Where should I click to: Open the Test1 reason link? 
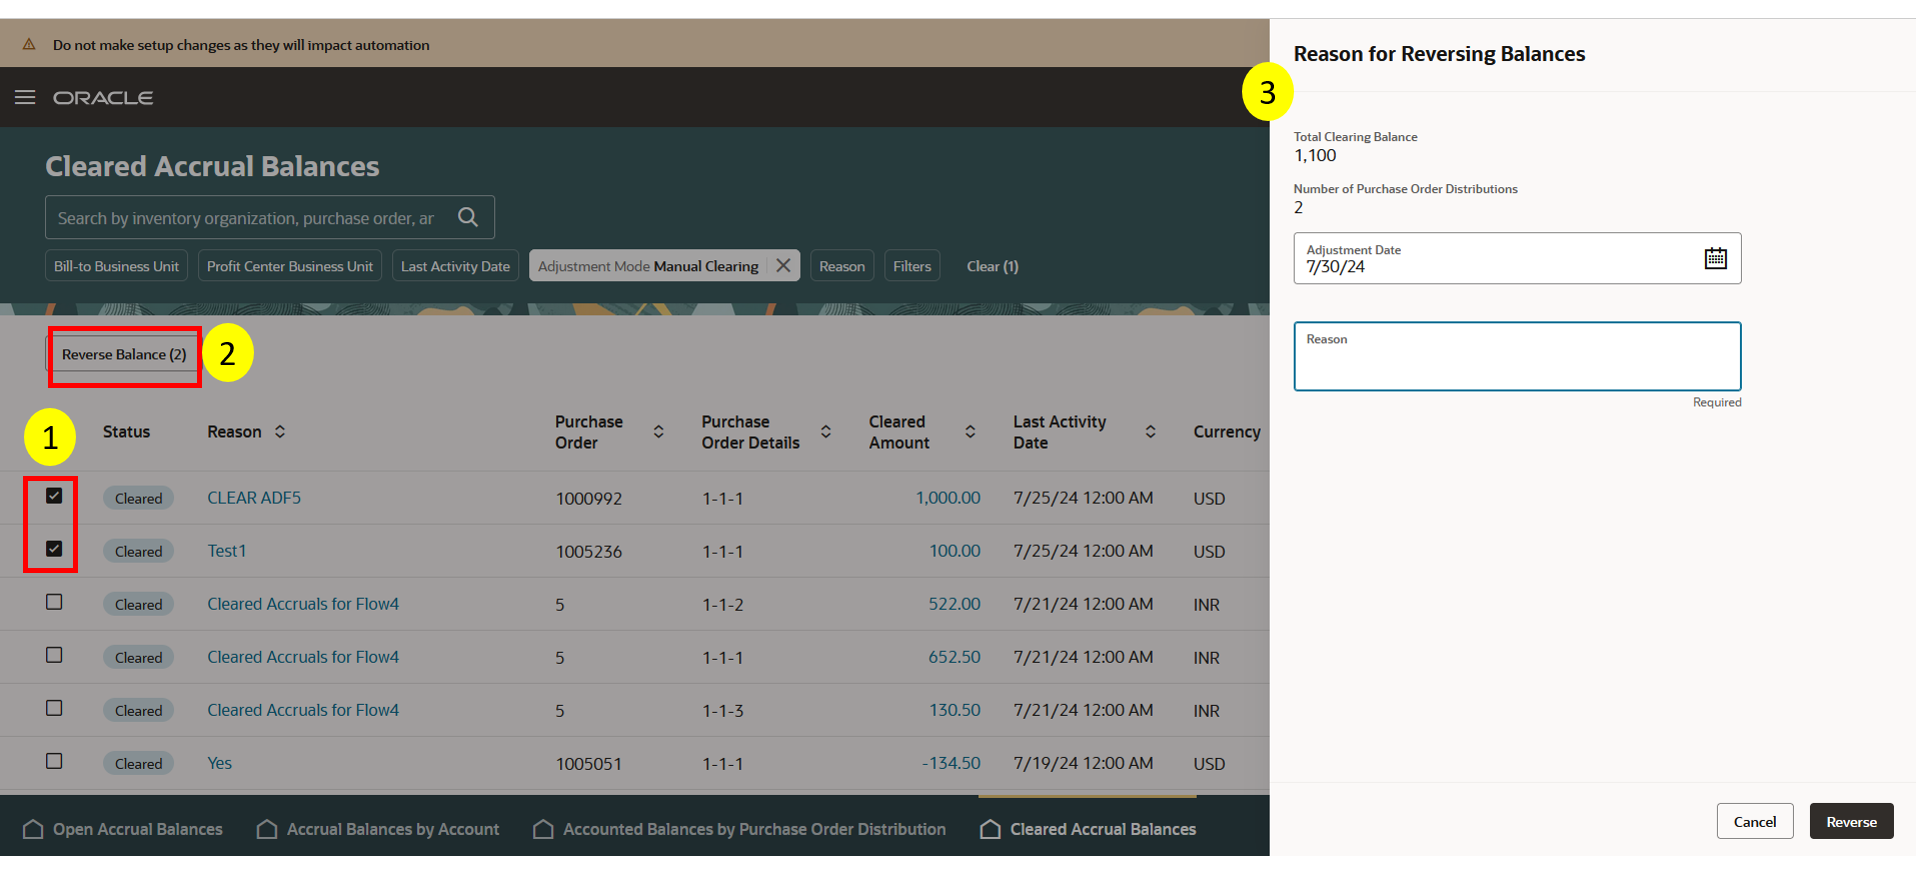click(227, 550)
